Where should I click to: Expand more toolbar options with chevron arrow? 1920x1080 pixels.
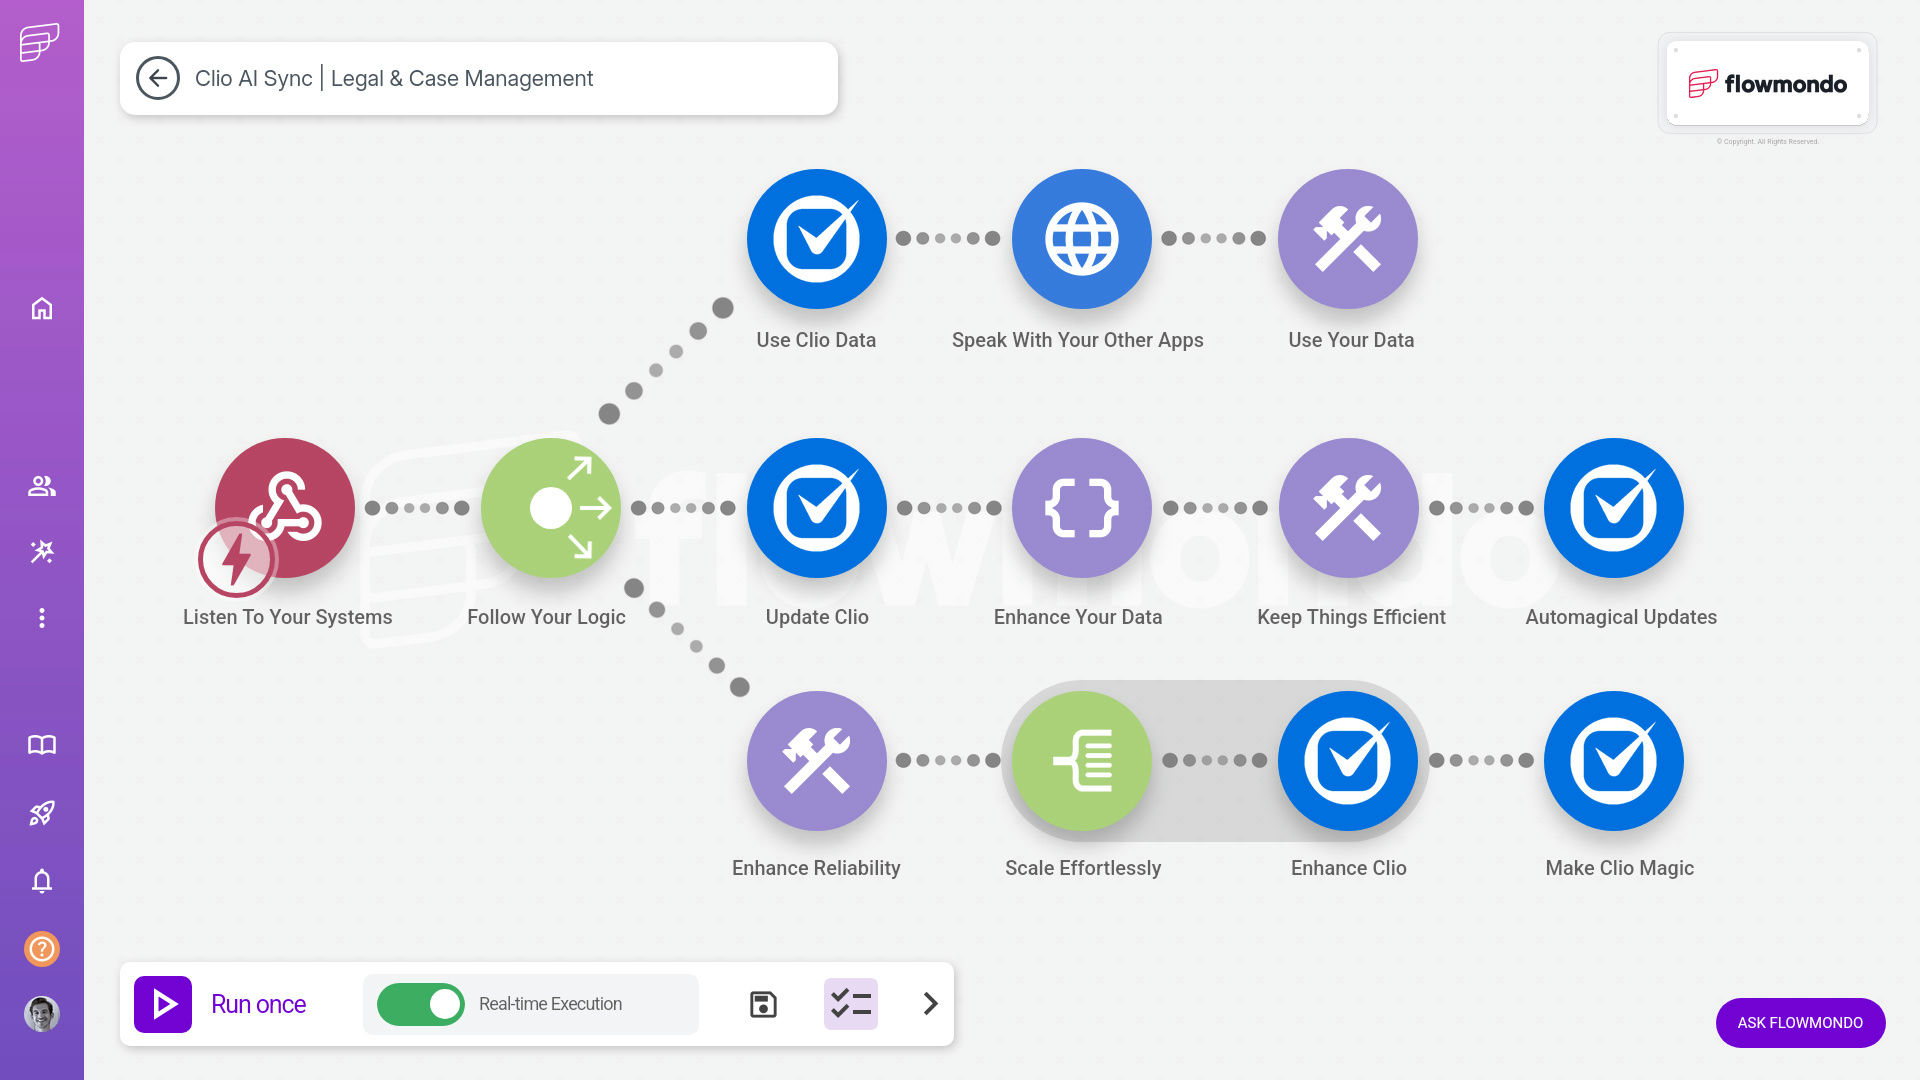click(x=930, y=1004)
